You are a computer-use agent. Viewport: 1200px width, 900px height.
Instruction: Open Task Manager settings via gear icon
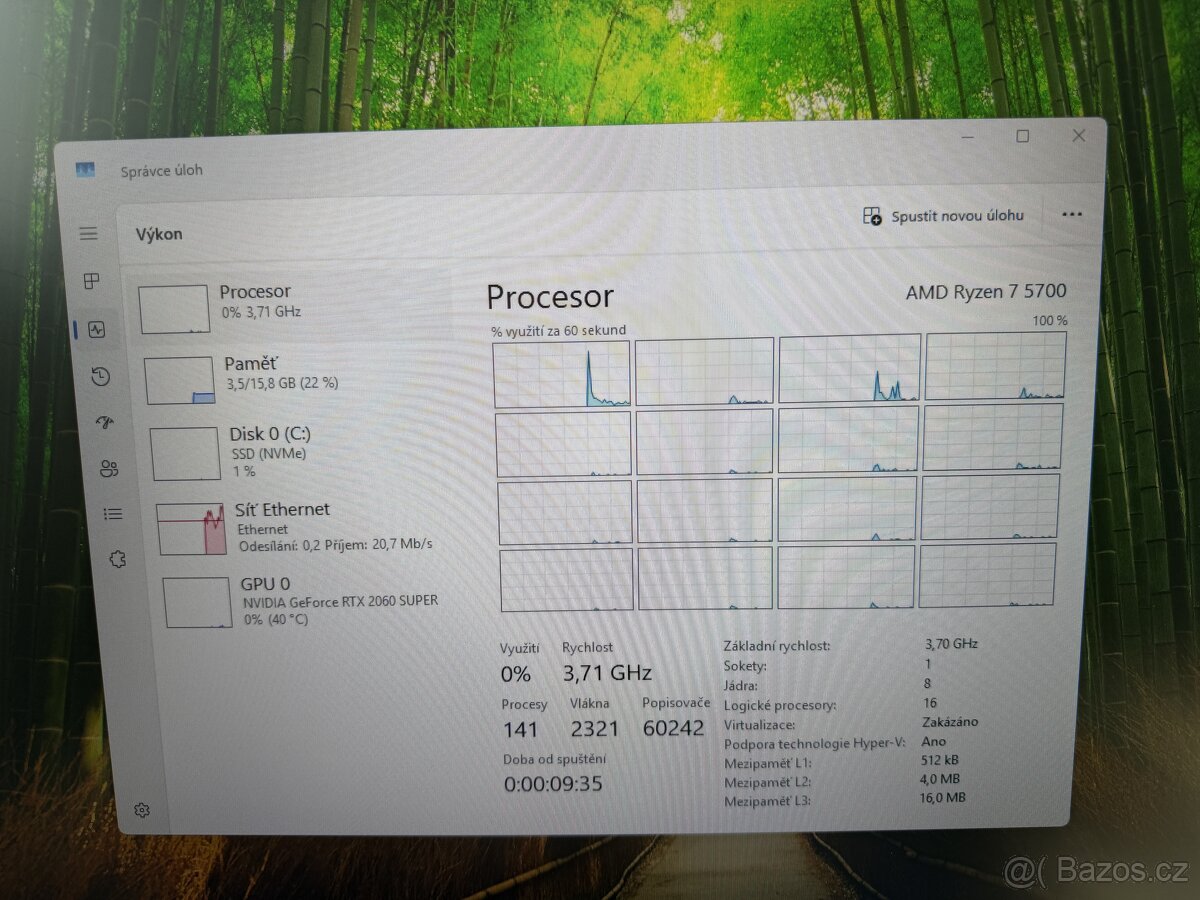click(x=142, y=809)
